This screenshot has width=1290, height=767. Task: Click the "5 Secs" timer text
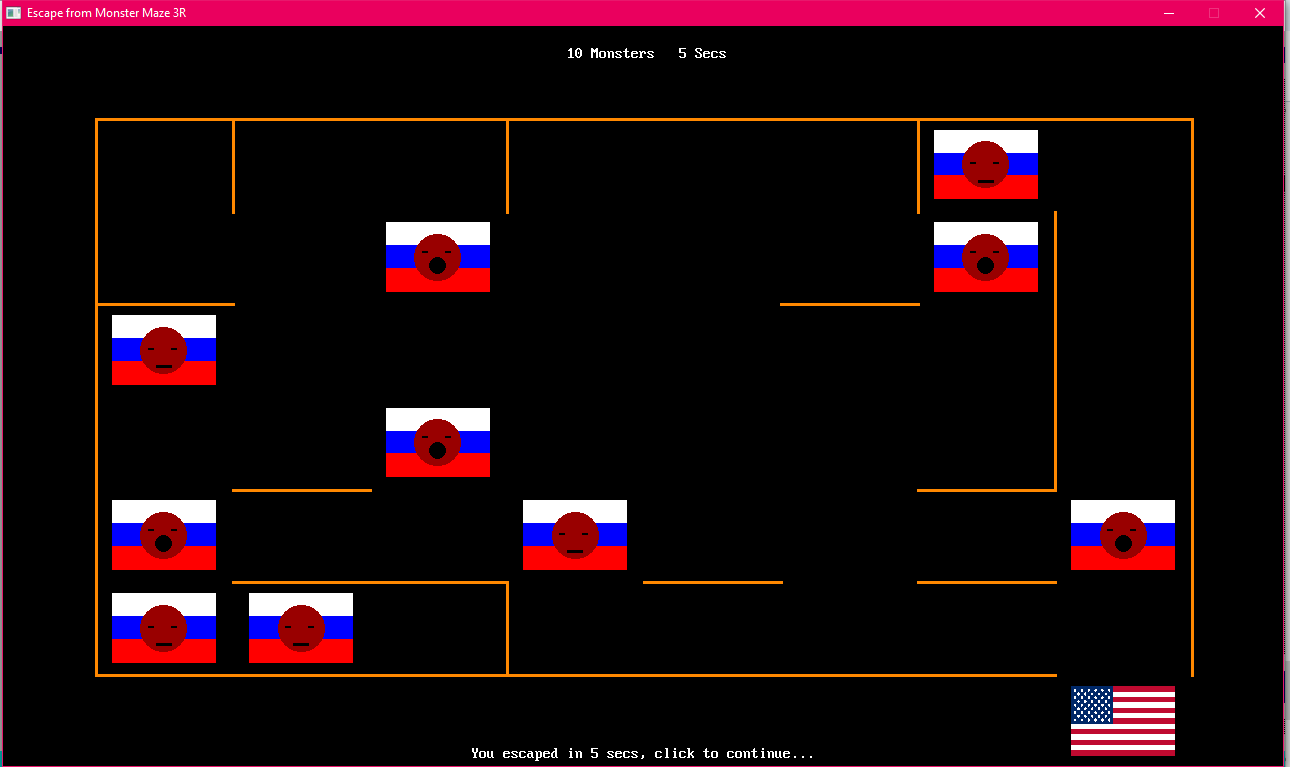click(702, 53)
